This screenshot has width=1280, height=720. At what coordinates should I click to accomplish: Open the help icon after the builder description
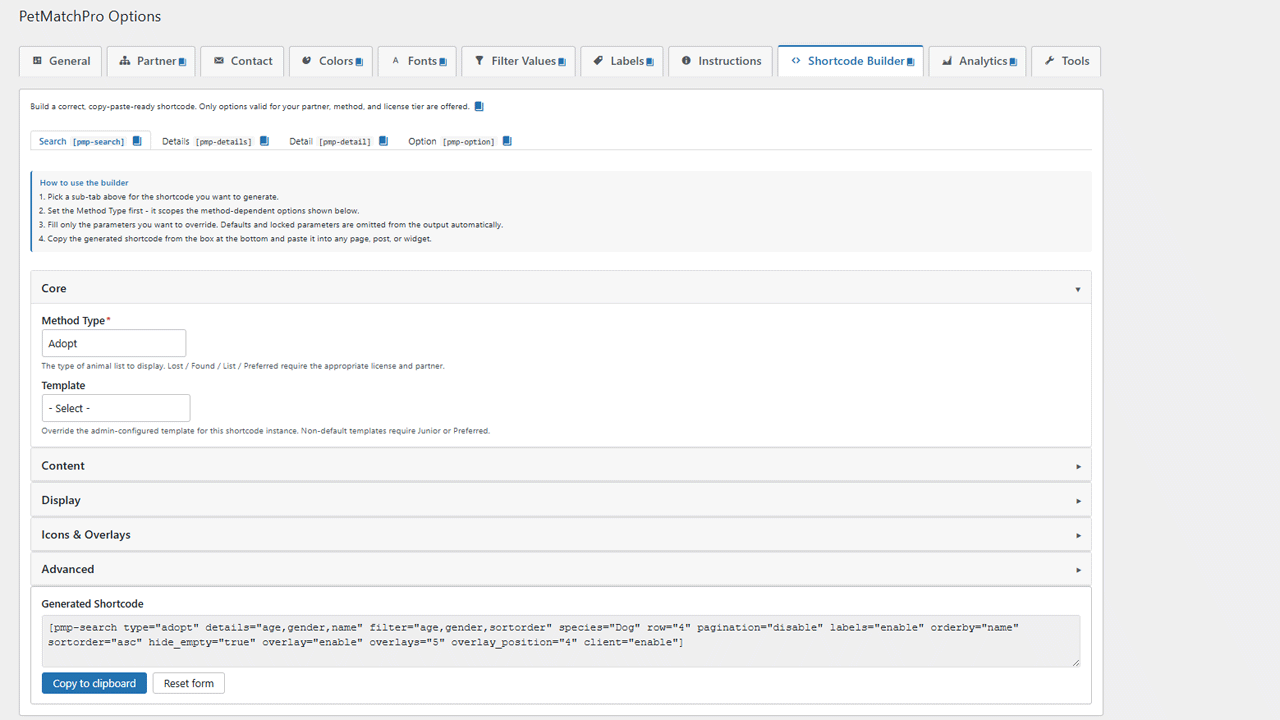pos(479,106)
